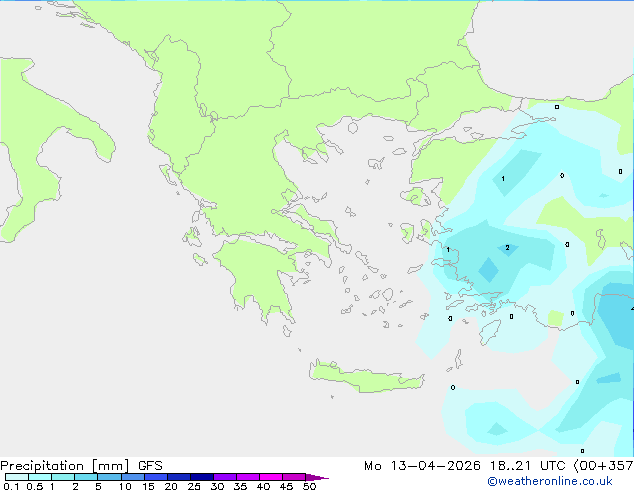This screenshot has width=634, height=490.
Task: Click the "50" legend label
Action: coord(309,486)
